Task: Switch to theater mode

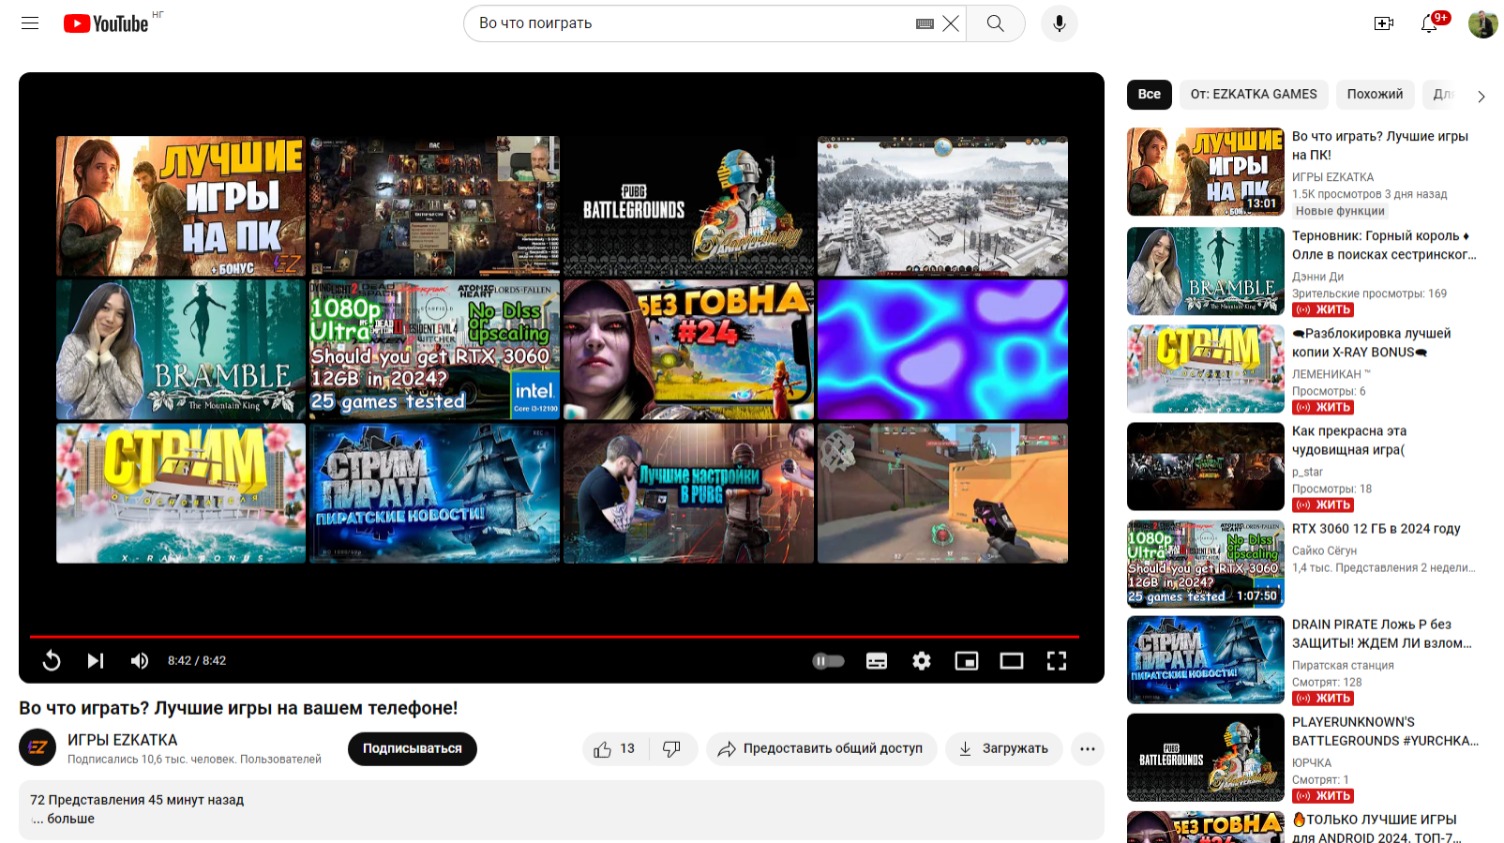Action: [x=1011, y=660]
